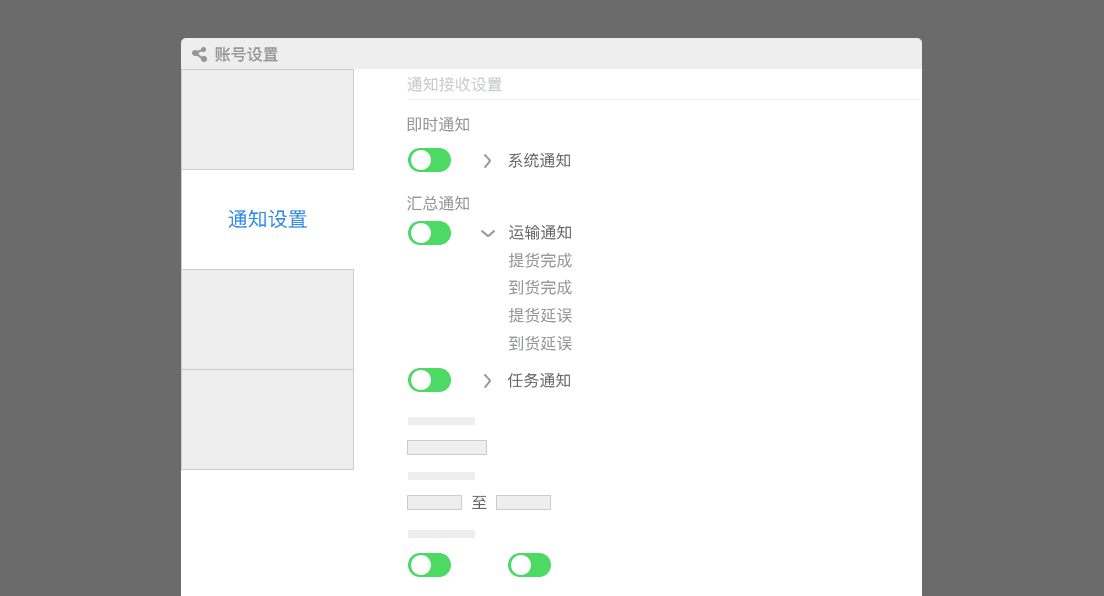Image resolution: width=1104 pixels, height=596 pixels.
Task: Open the blank sidebar tab directly below 通知设置
Action: tap(268, 319)
